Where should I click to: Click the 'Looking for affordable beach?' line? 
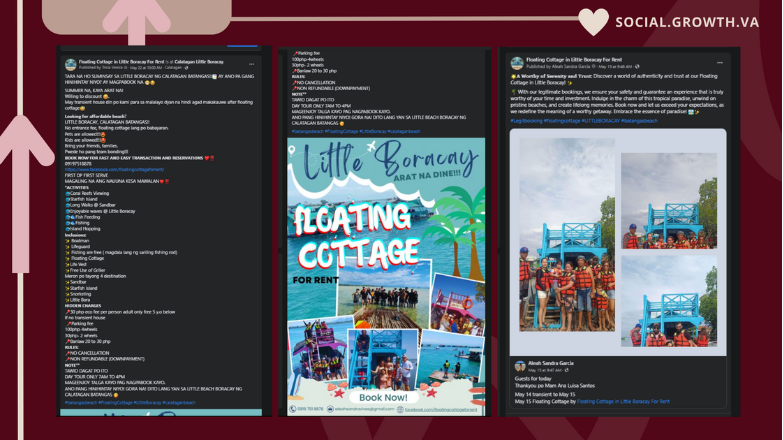(x=95, y=116)
